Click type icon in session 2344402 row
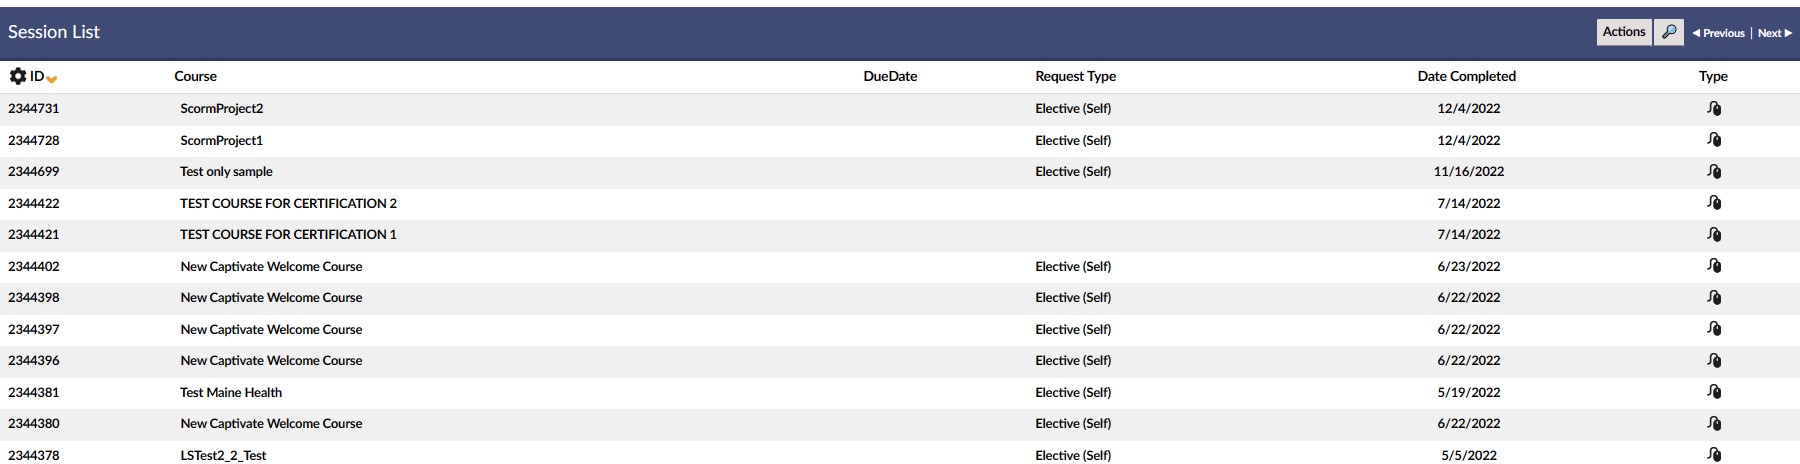1800x464 pixels. point(1713,266)
